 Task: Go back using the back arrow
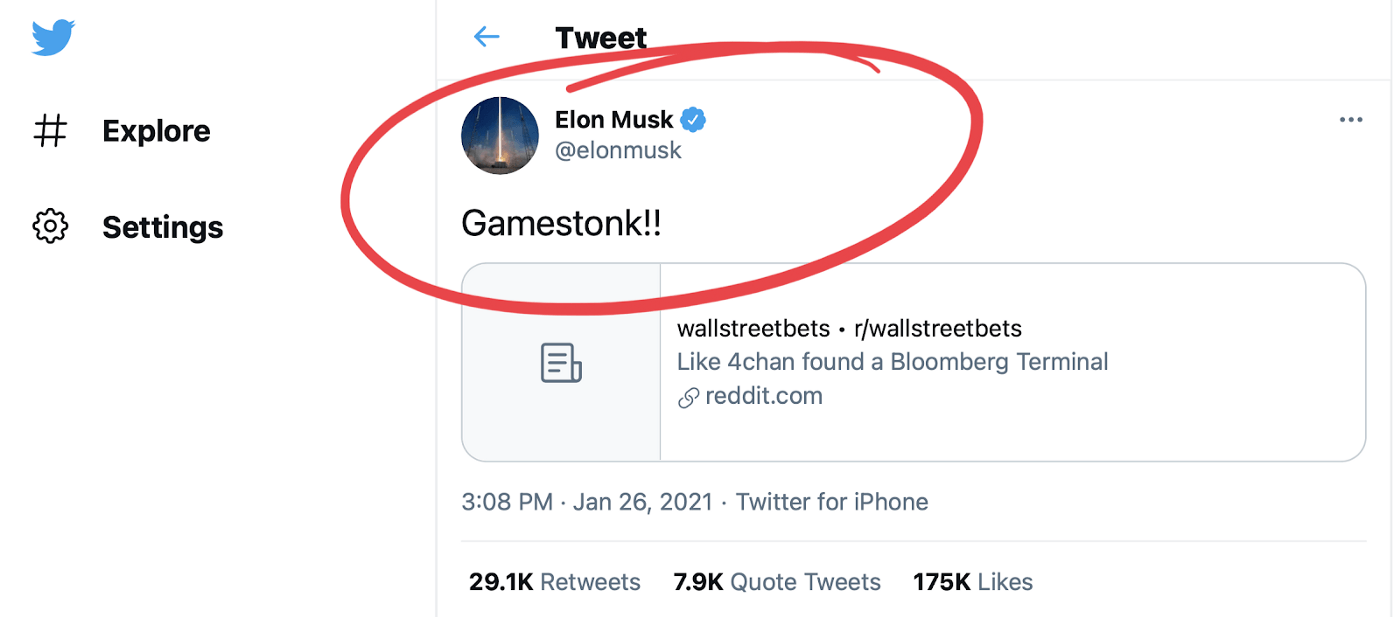(486, 38)
